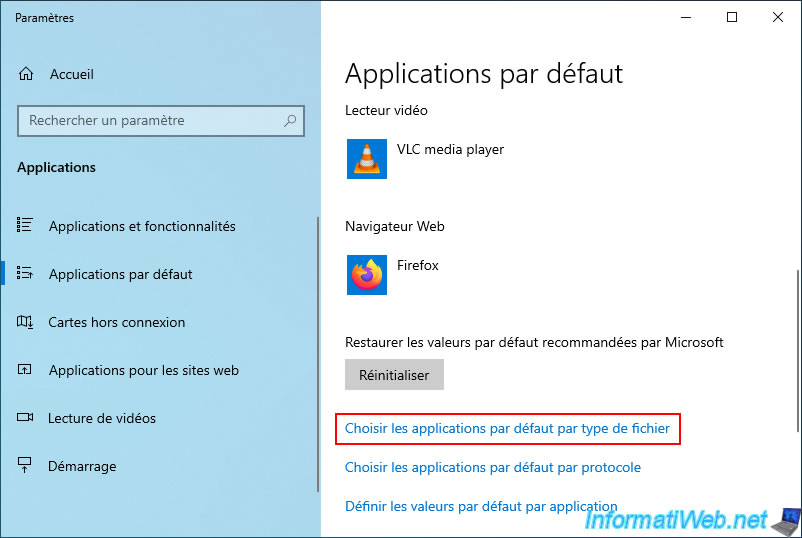This screenshot has height=538, width=802.
Task: Click the Firefox browser icon
Action: pos(367,275)
